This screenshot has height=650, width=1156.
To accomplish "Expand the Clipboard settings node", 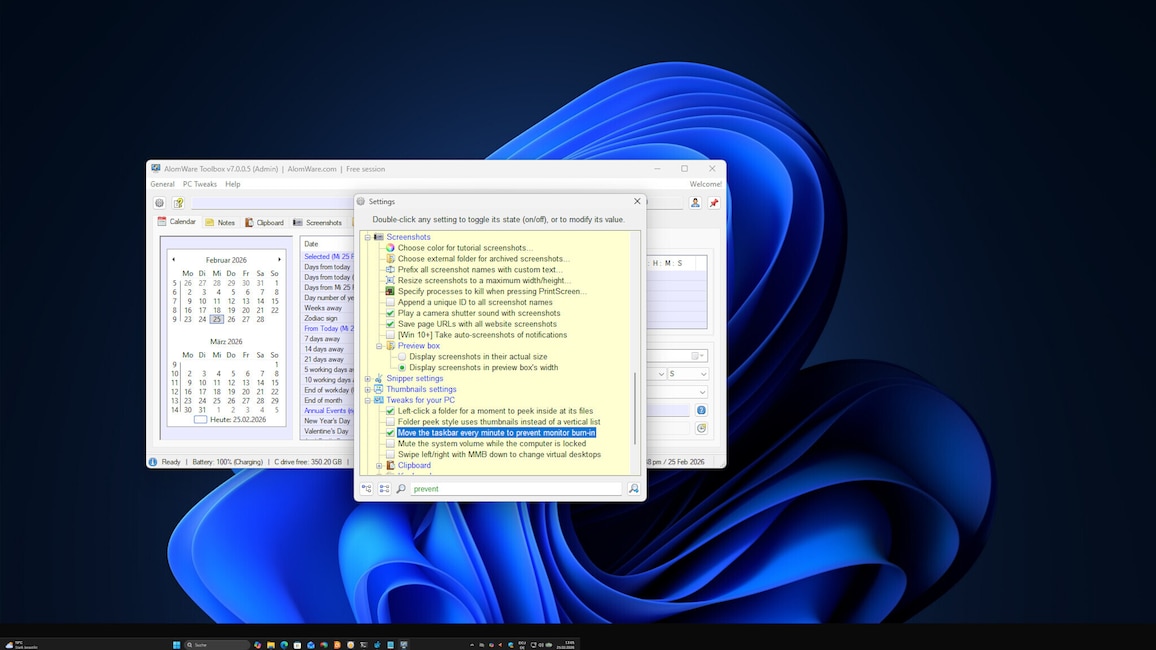I will 379,465.
